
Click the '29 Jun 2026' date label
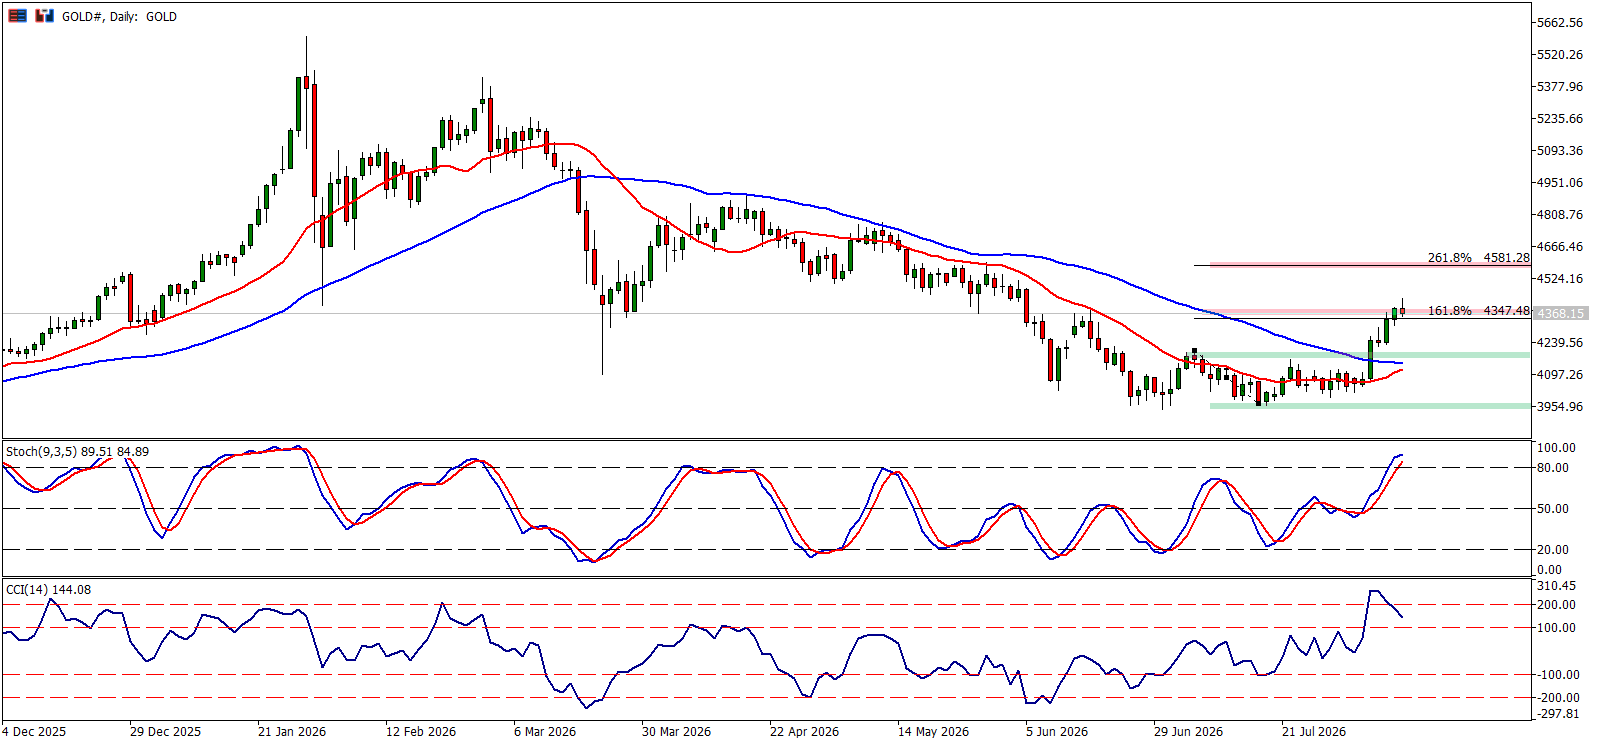pyautogui.click(x=1188, y=732)
